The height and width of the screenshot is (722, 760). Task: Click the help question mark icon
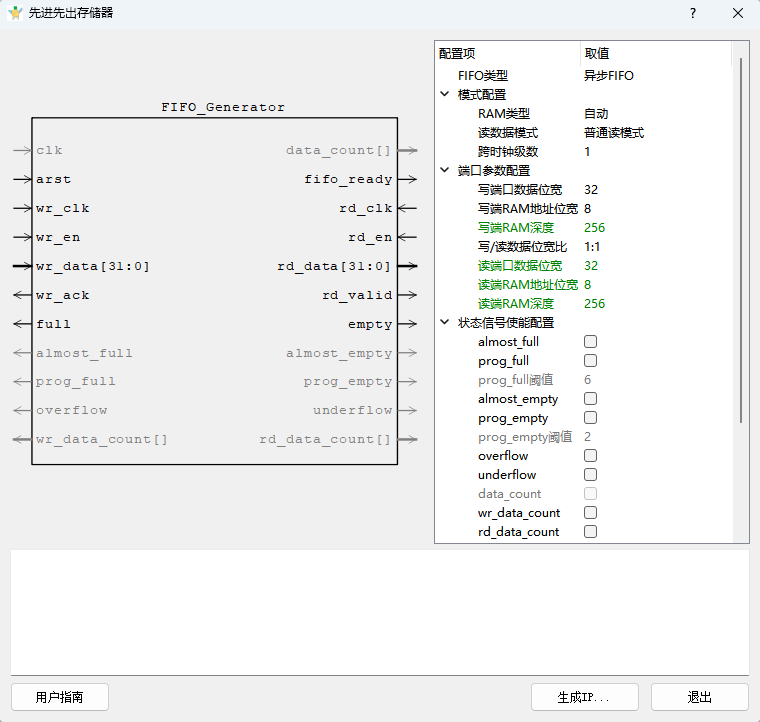tap(693, 13)
